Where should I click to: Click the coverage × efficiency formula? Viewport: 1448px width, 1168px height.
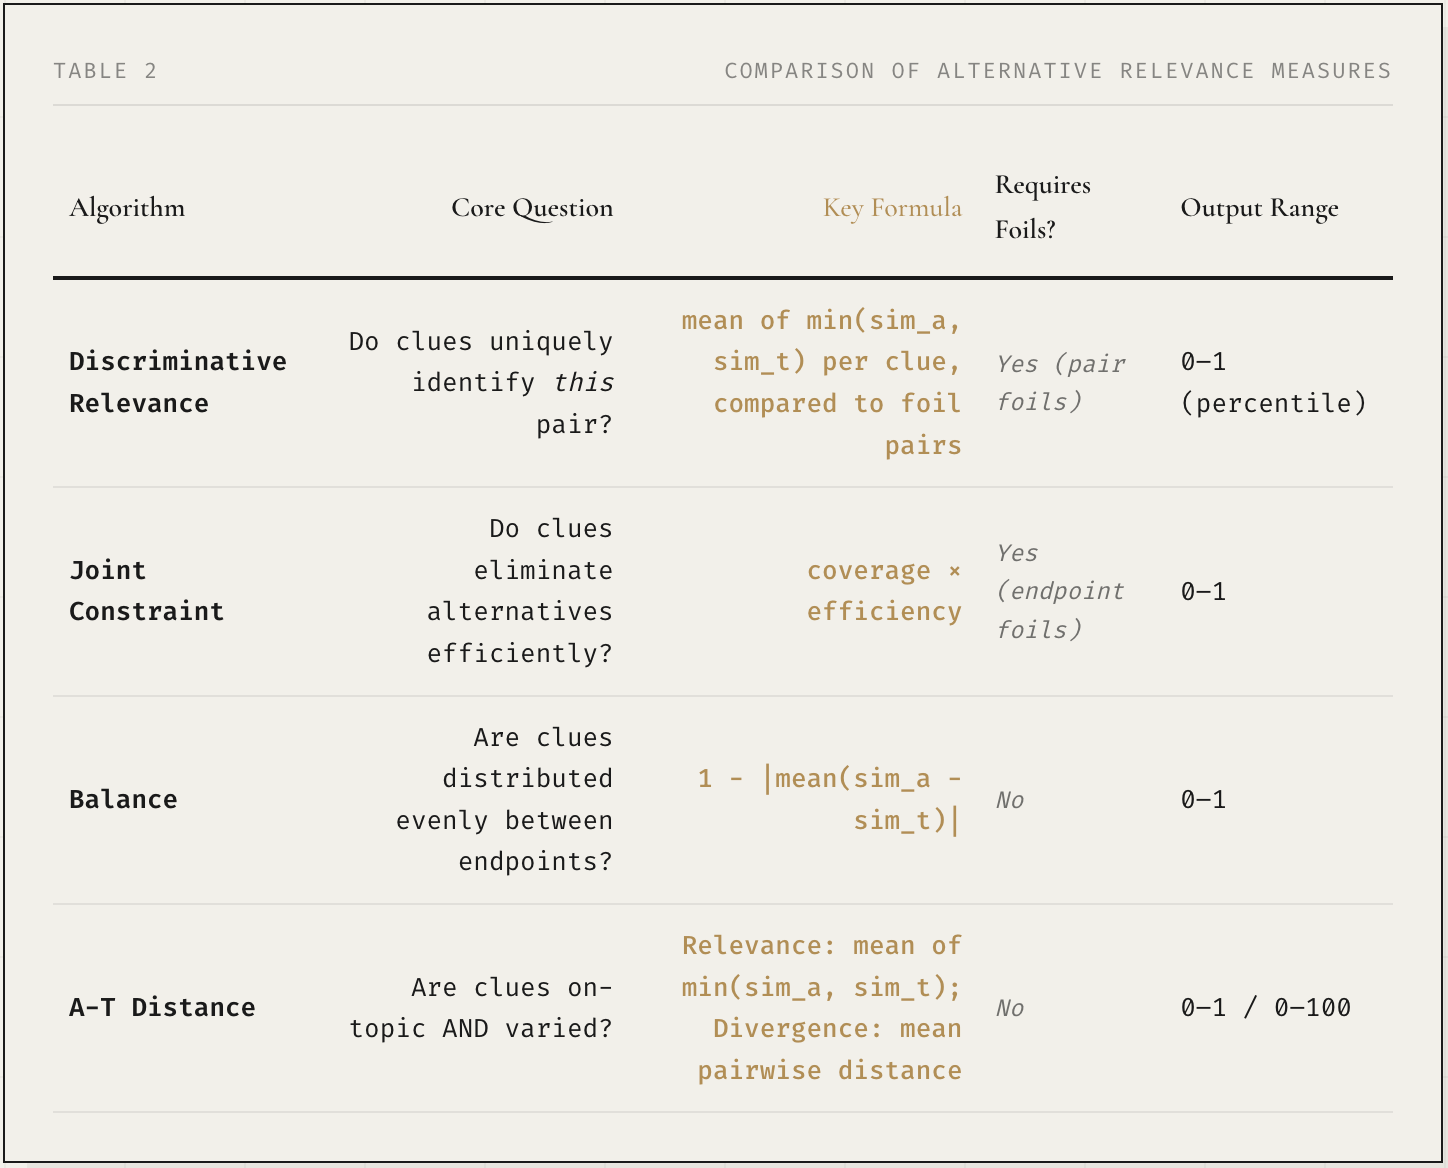pos(884,591)
